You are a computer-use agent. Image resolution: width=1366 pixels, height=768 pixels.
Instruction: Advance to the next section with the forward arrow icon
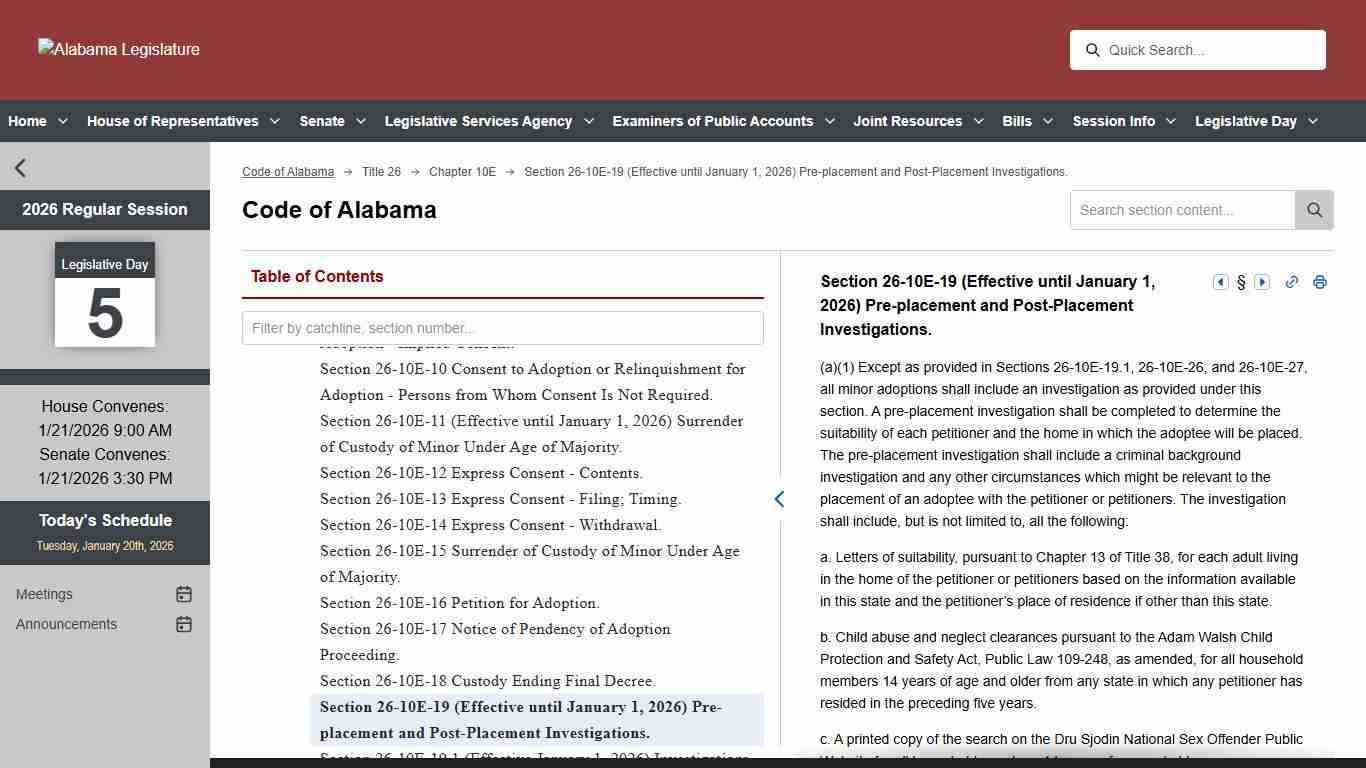[1261, 282]
